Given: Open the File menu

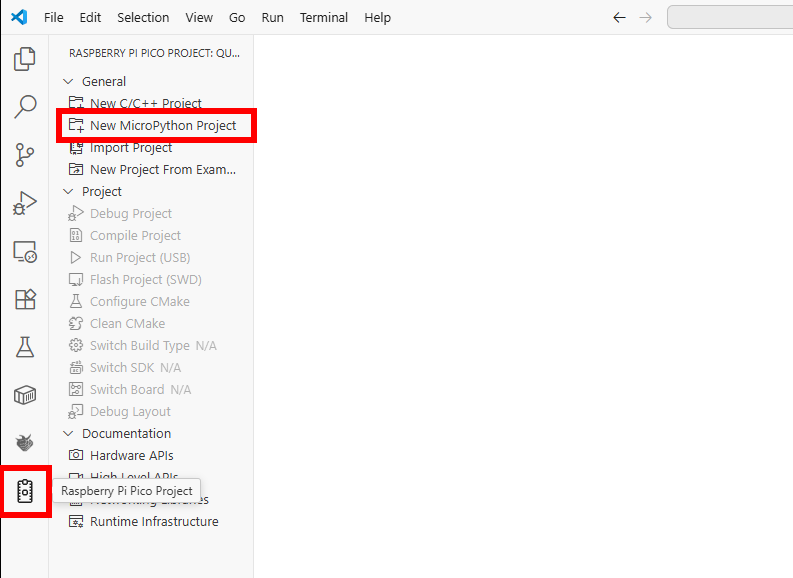Looking at the screenshot, I should coord(54,18).
